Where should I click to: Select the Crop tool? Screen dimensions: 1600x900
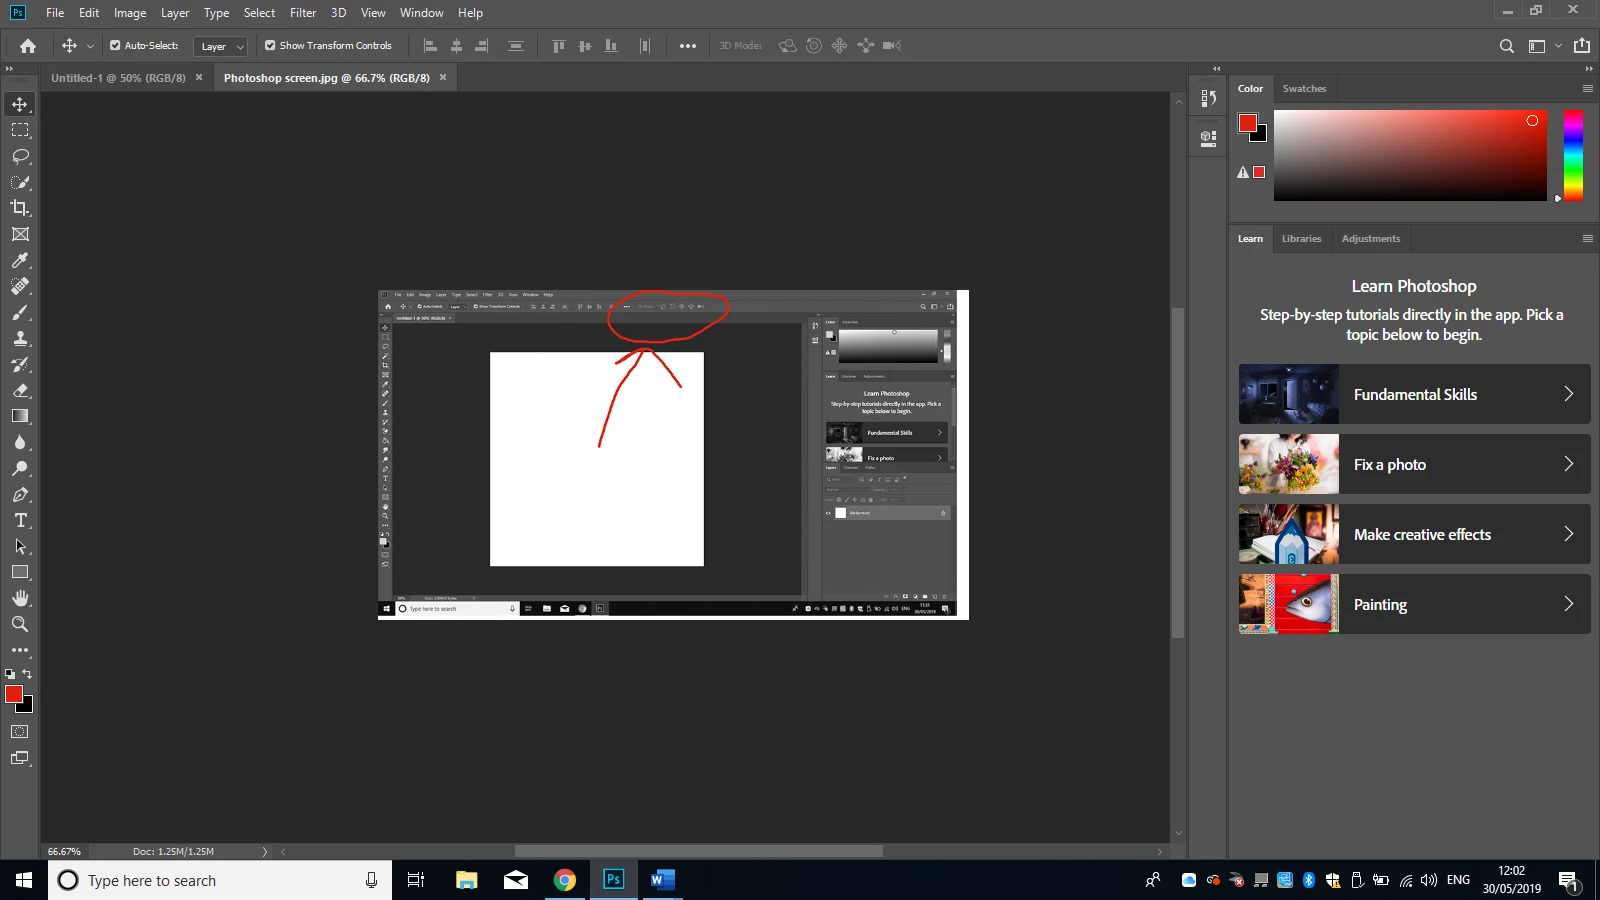pyautogui.click(x=20, y=208)
